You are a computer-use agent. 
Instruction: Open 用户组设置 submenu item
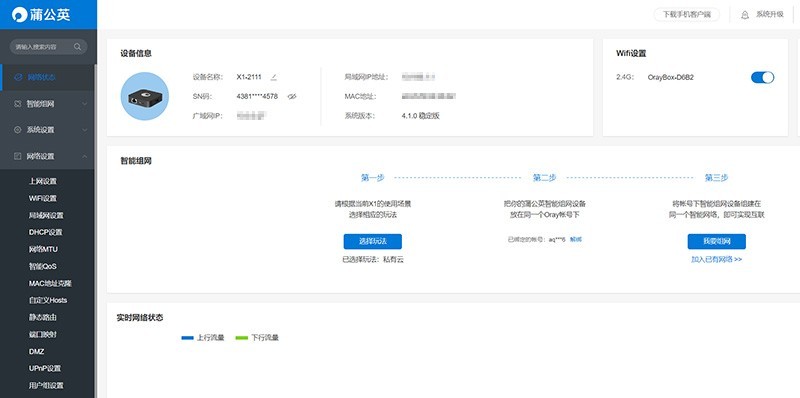tap(46, 385)
